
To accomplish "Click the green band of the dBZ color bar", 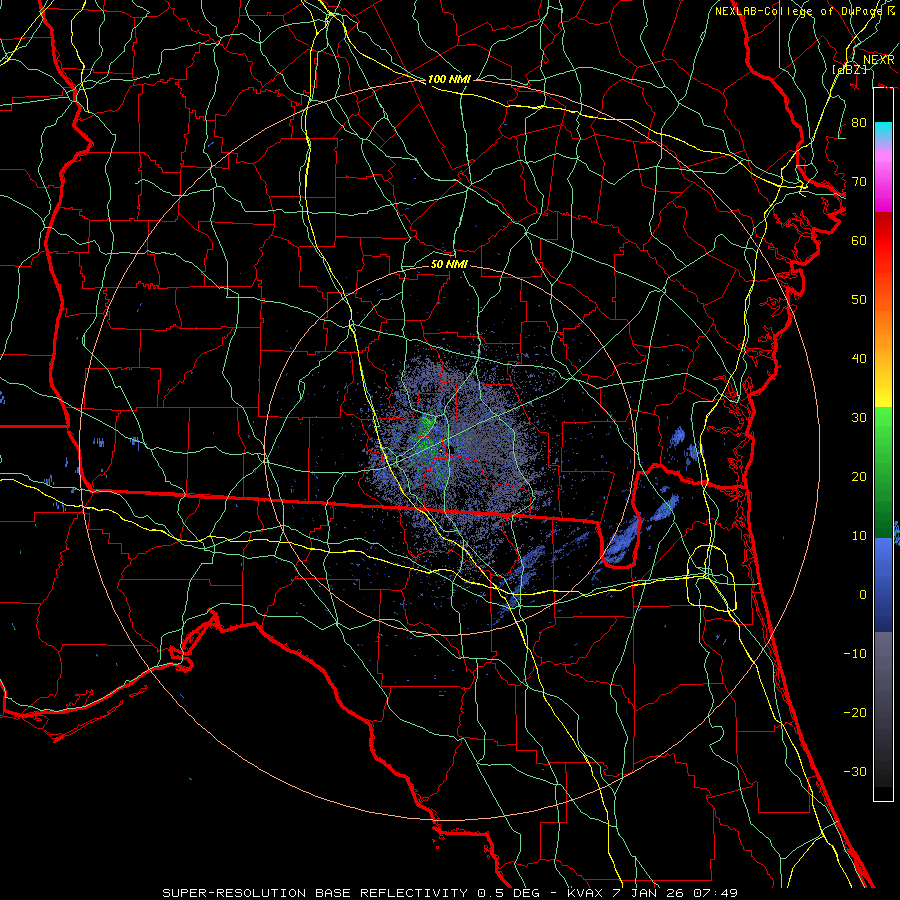I will pos(883,472).
